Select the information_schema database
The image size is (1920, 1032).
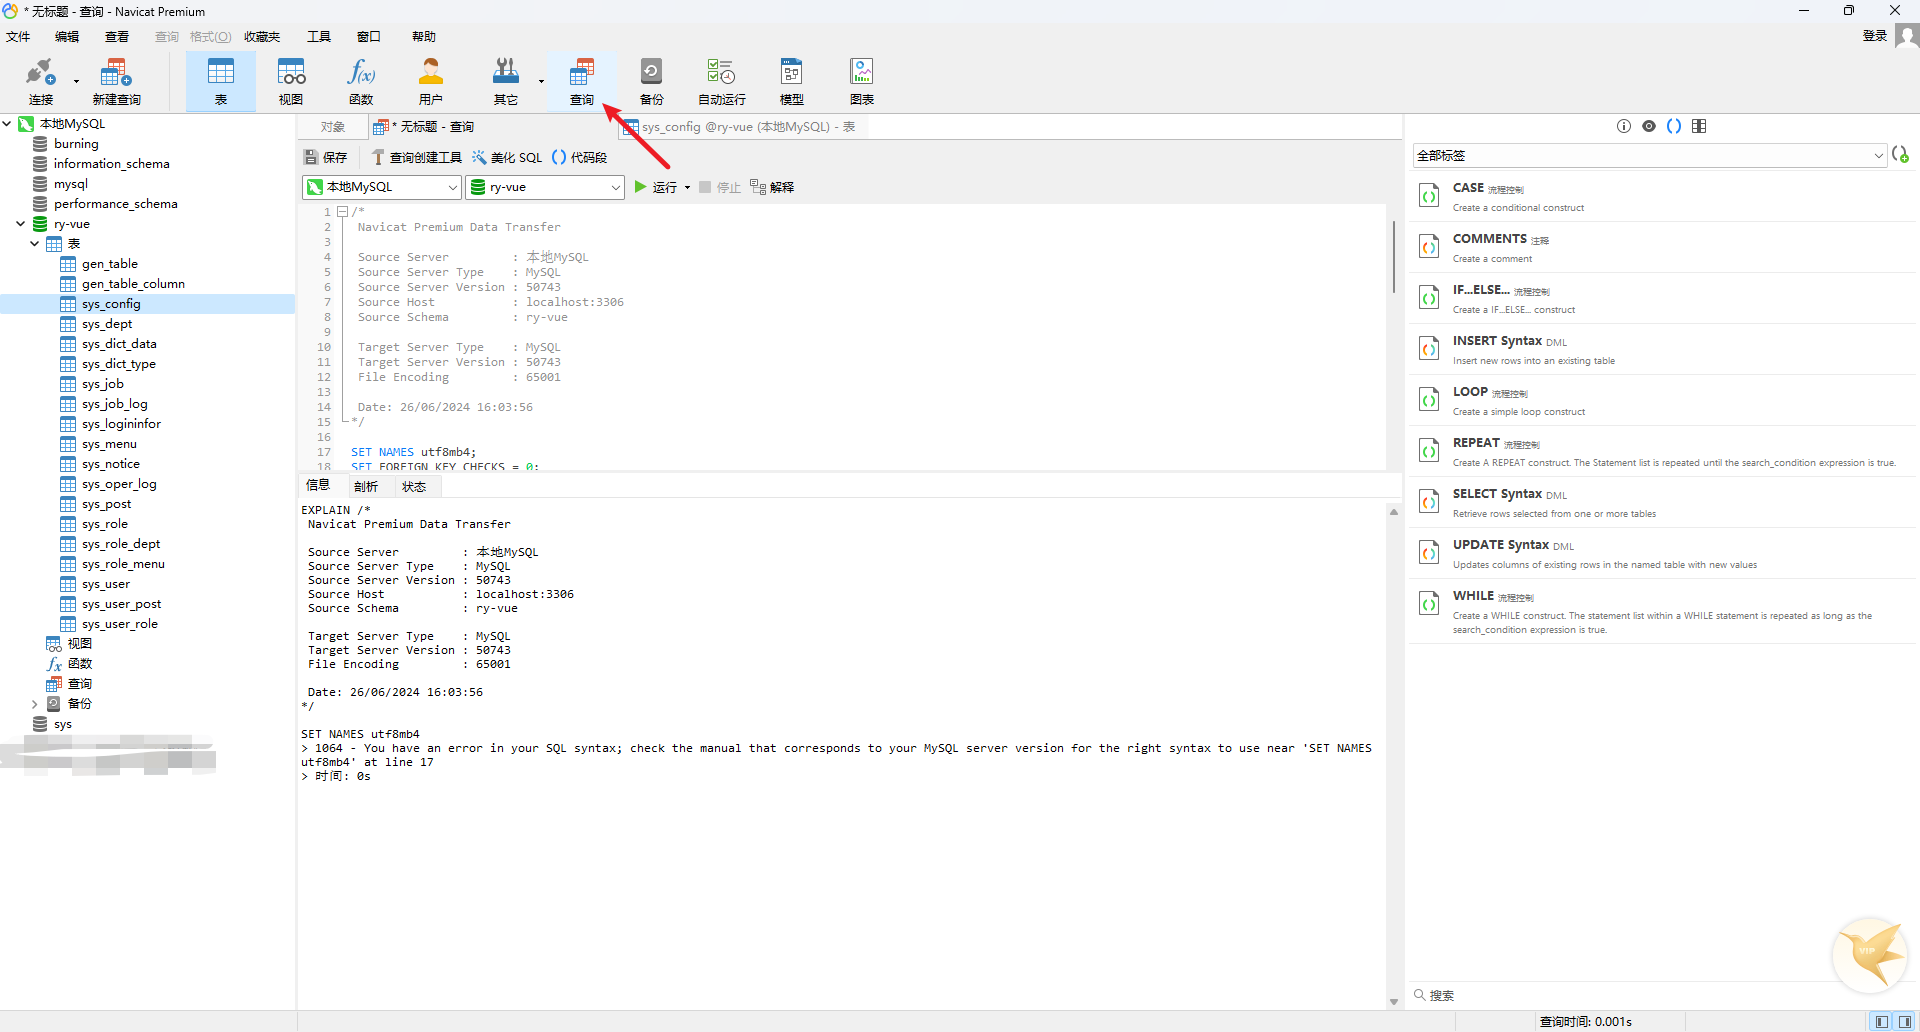(111, 164)
